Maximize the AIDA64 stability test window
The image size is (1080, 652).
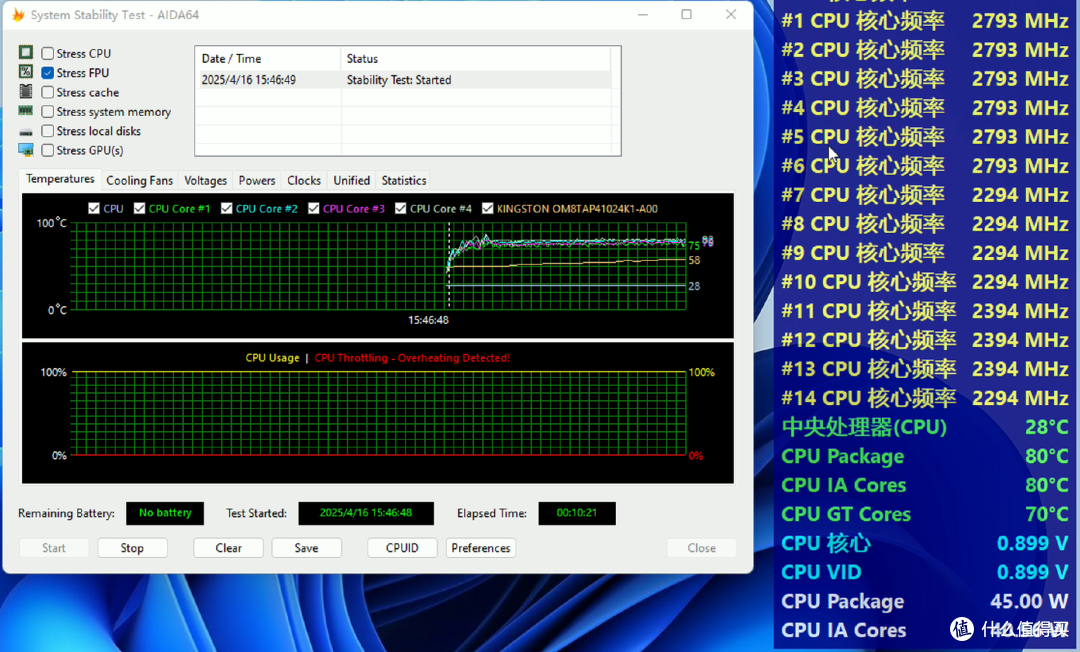point(687,14)
